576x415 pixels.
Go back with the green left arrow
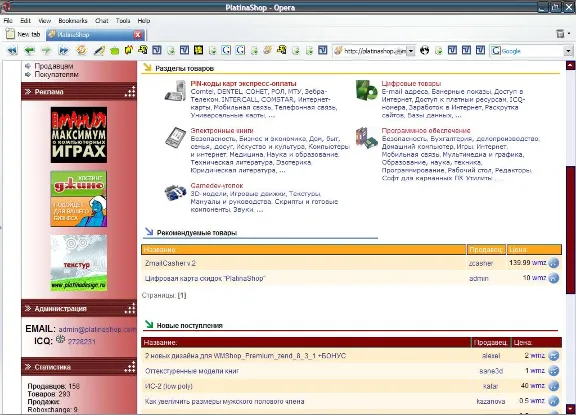[29, 50]
